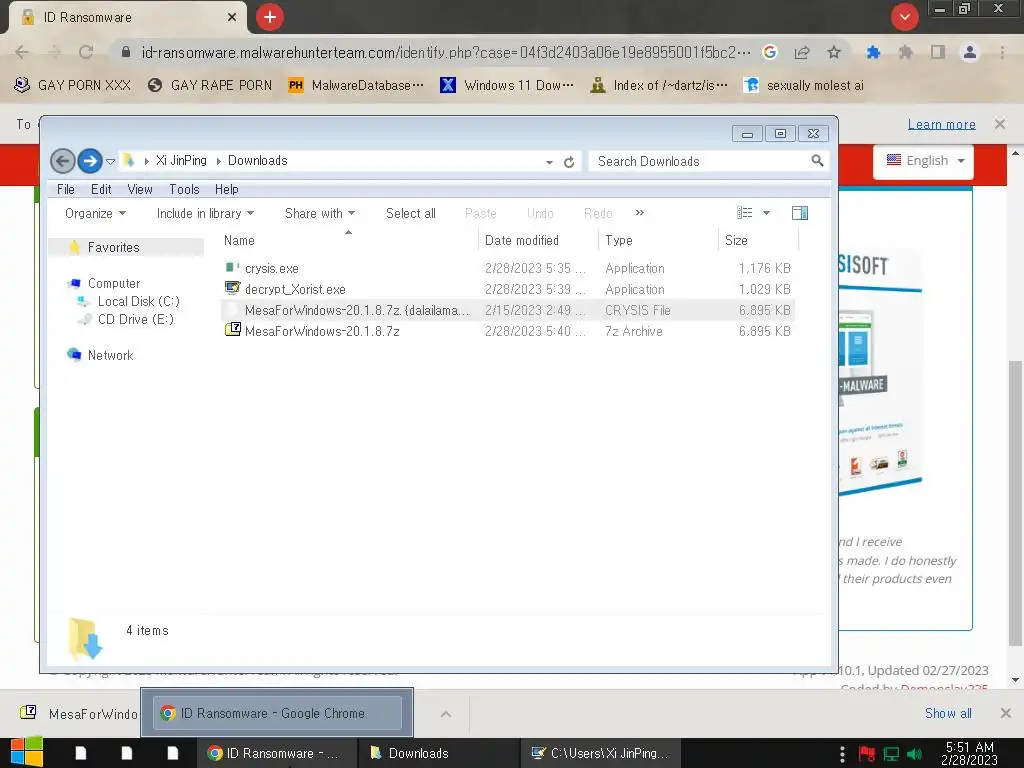The height and width of the screenshot is (768, 1024).
Task: Sort files by Size column
Action: [x=758, y=240]
